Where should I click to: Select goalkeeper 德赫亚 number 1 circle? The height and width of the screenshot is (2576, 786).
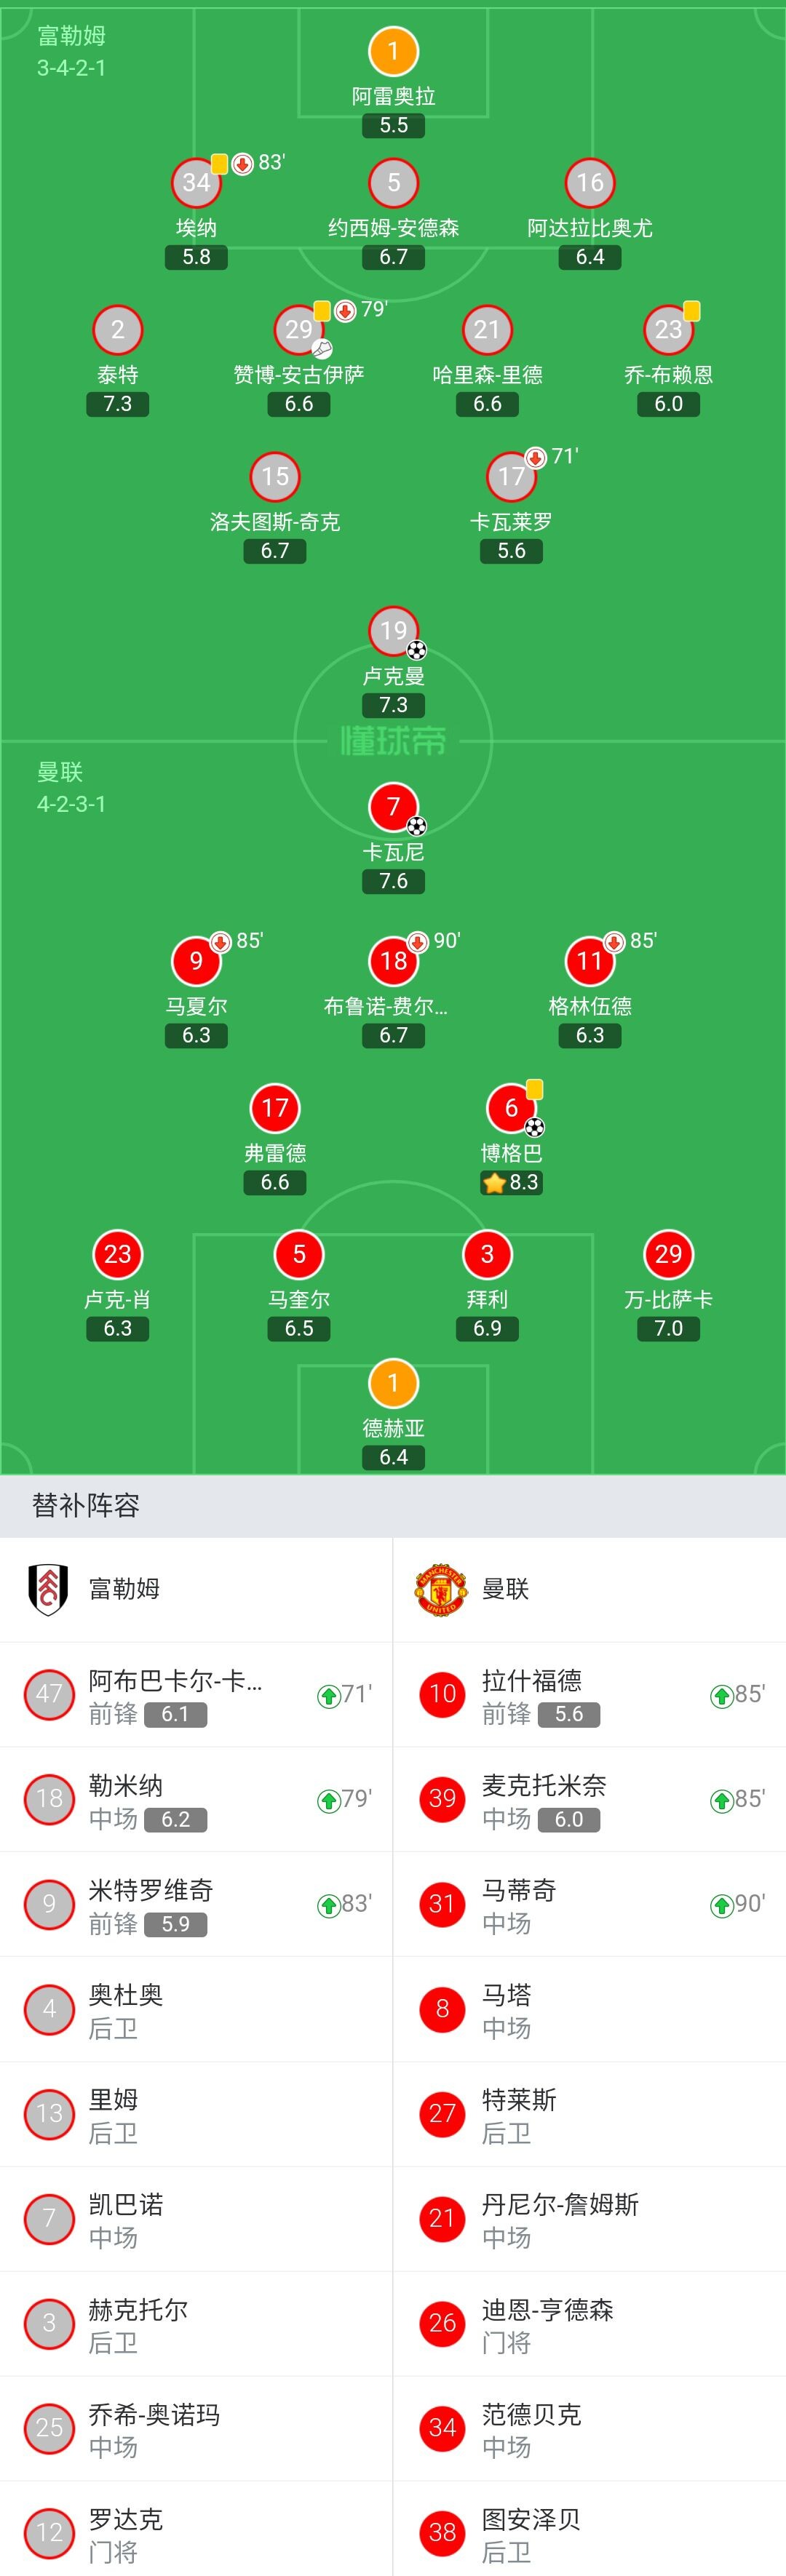tap(393, 1383)
